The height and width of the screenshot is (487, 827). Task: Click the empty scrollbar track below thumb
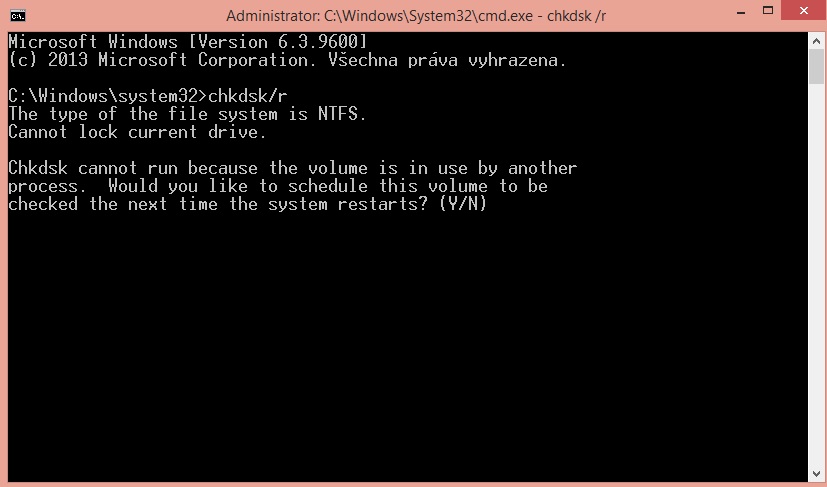click(816, 274)
